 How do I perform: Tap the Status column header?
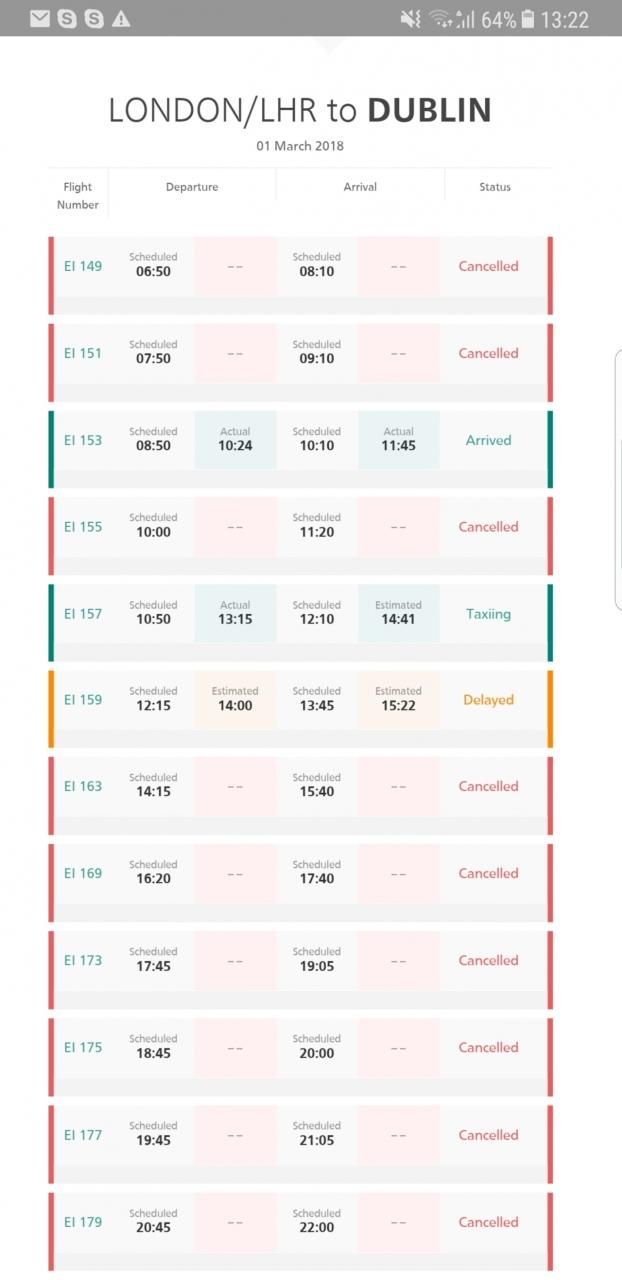[x=495, y=187]
